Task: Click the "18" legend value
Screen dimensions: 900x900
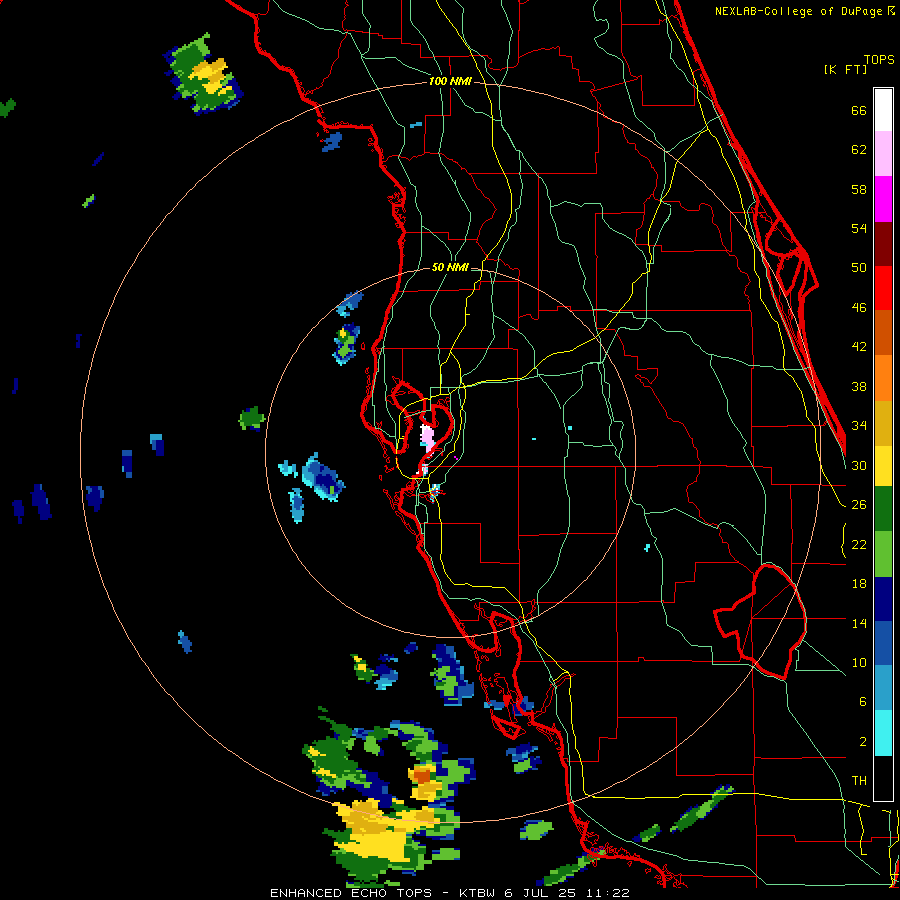Action: click(859, 584)
